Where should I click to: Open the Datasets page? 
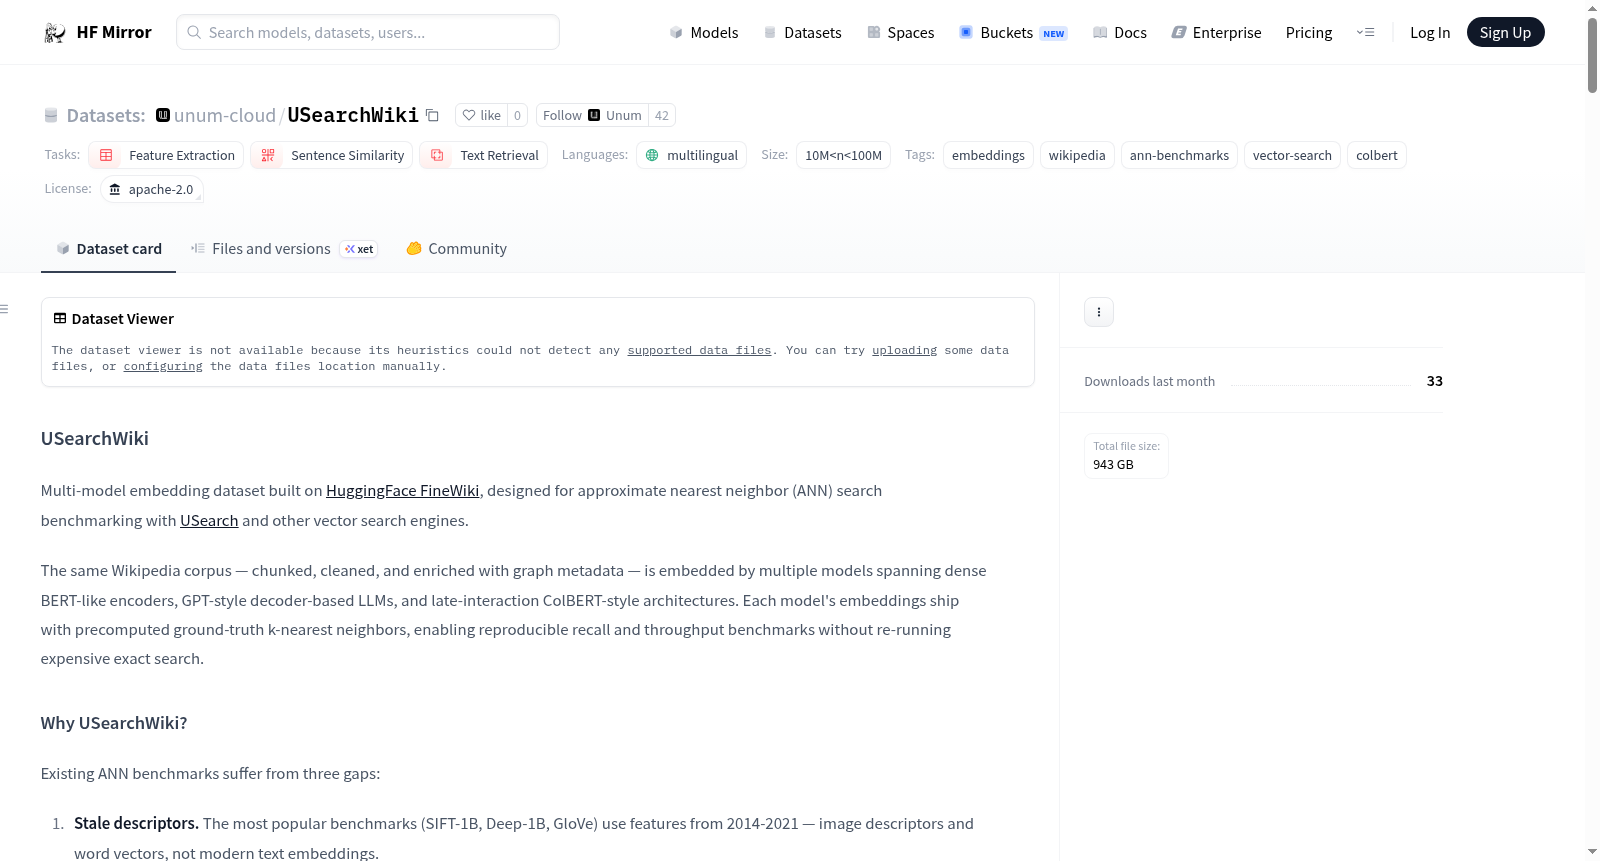(802, 33)
